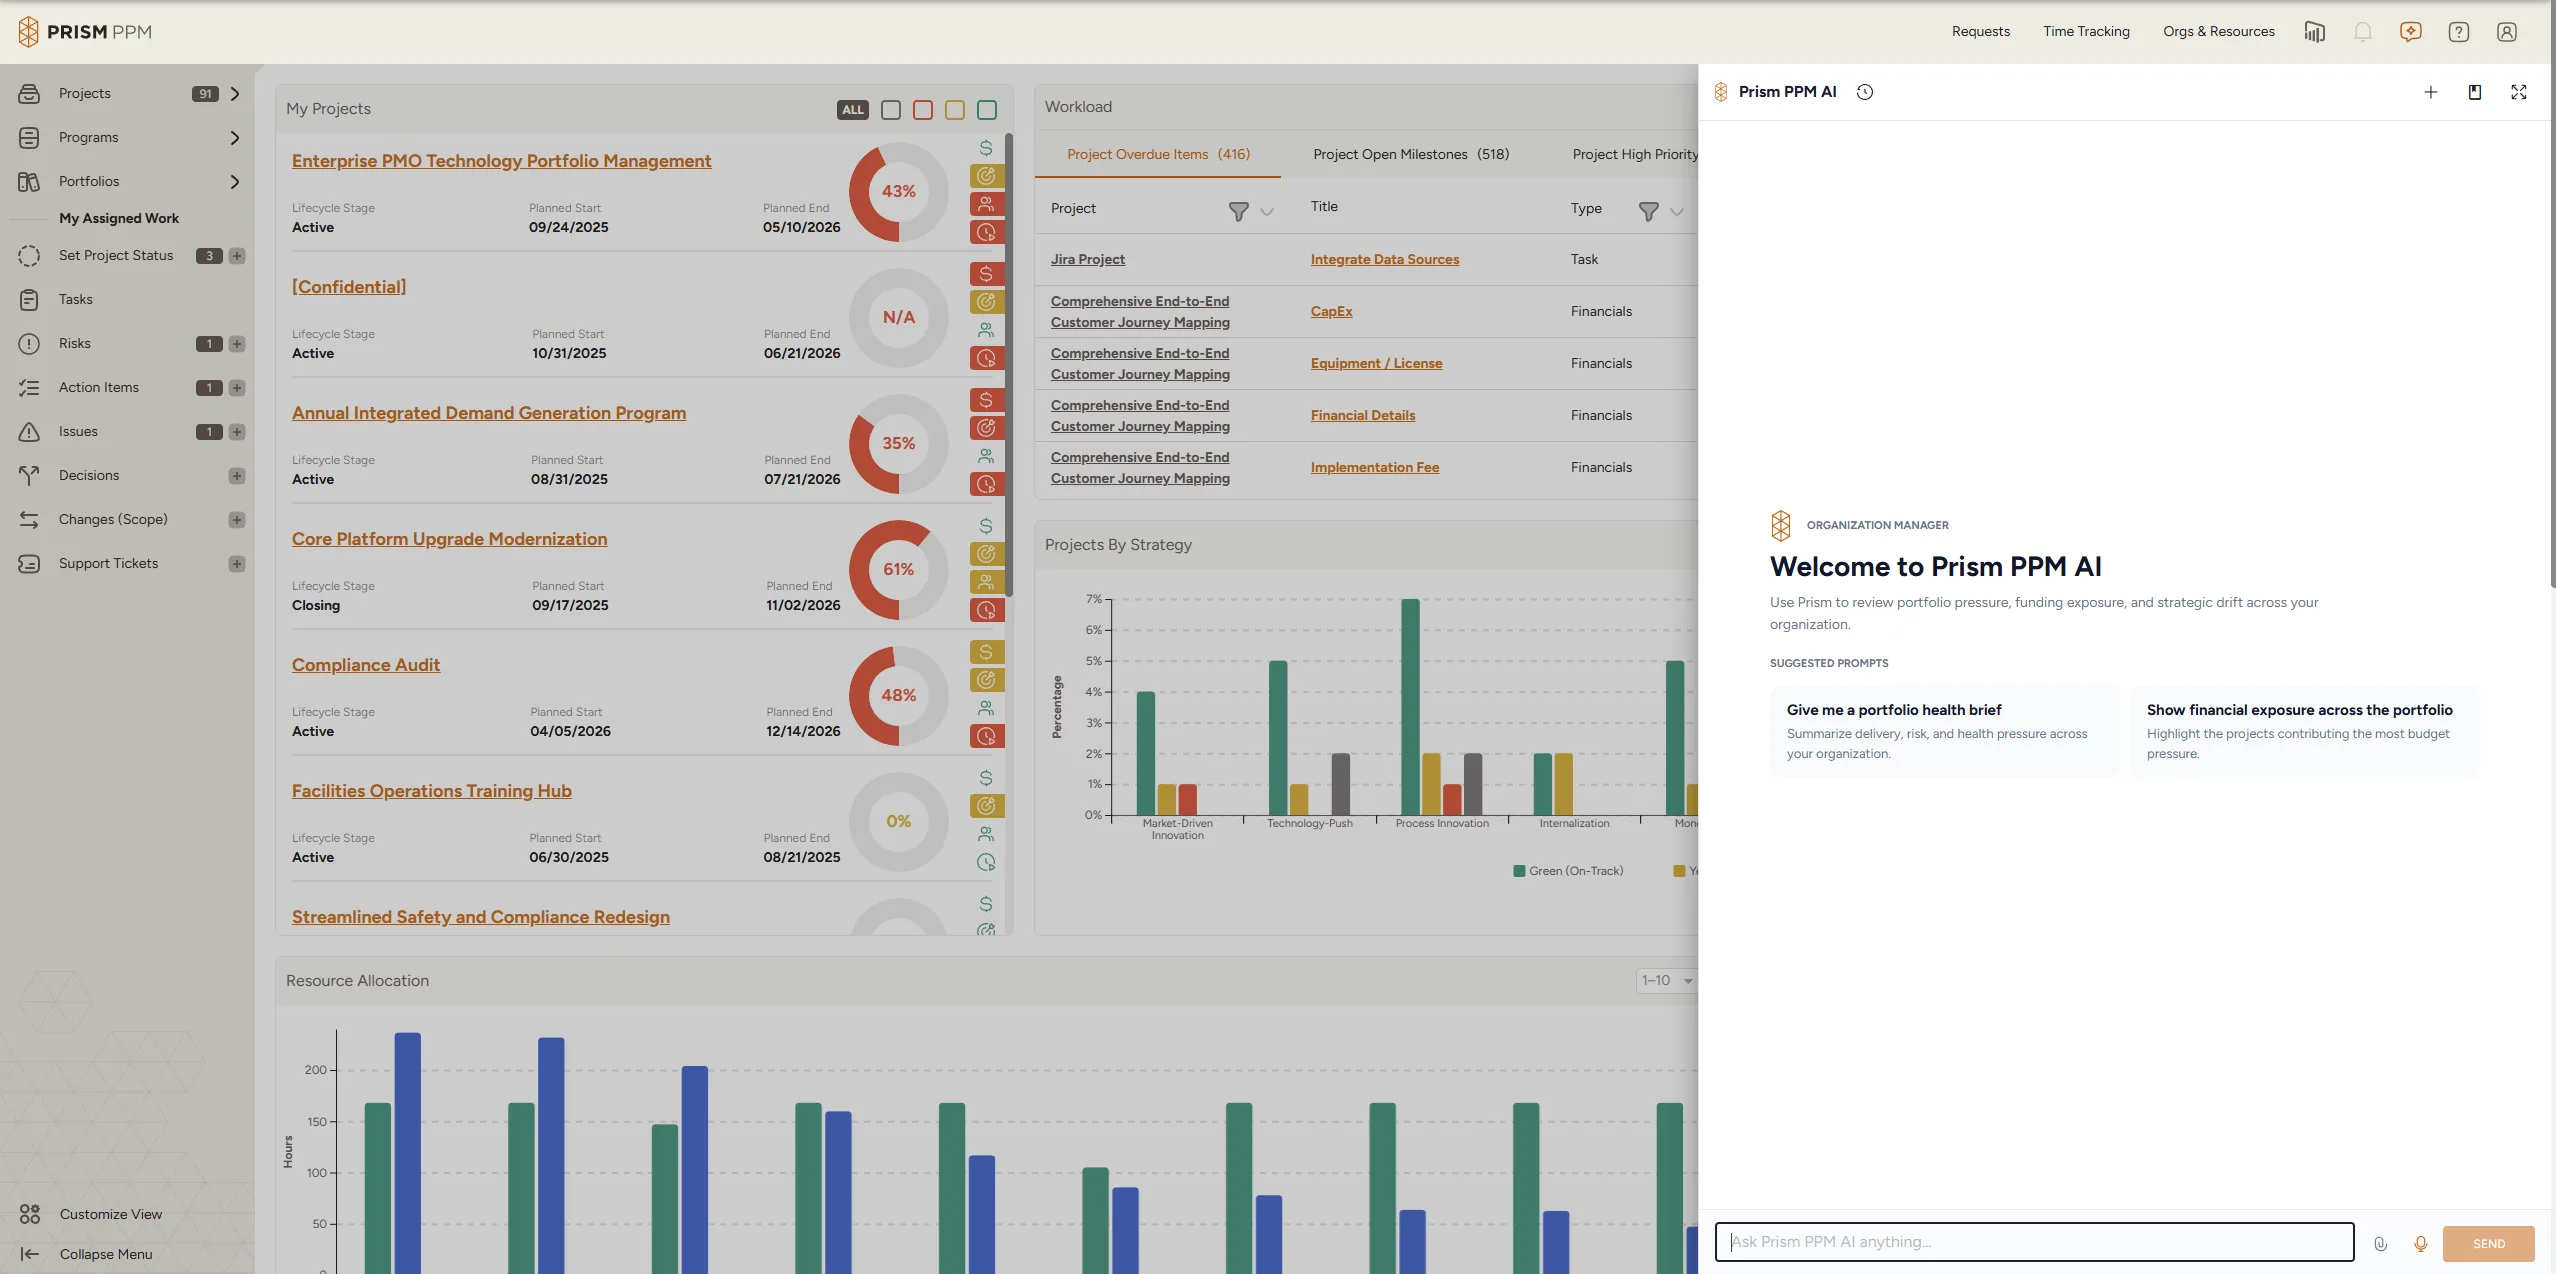Open the AI panel bookmark icon

(x=2474, y=92)
